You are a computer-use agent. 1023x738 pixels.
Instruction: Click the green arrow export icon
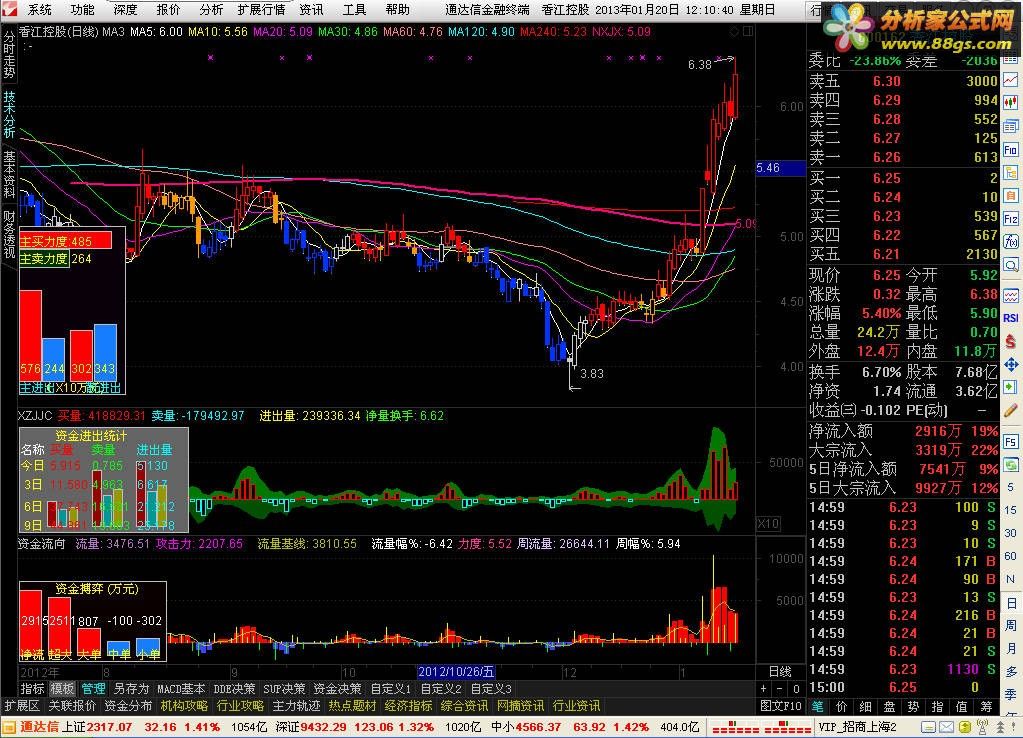(x=1011, y=387)
